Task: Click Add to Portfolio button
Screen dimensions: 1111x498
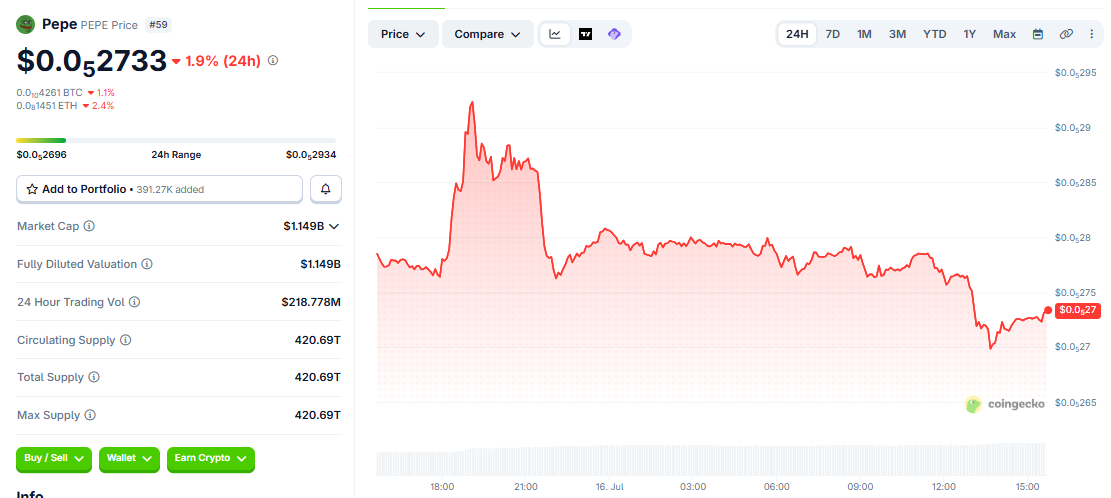Action: 159,189
